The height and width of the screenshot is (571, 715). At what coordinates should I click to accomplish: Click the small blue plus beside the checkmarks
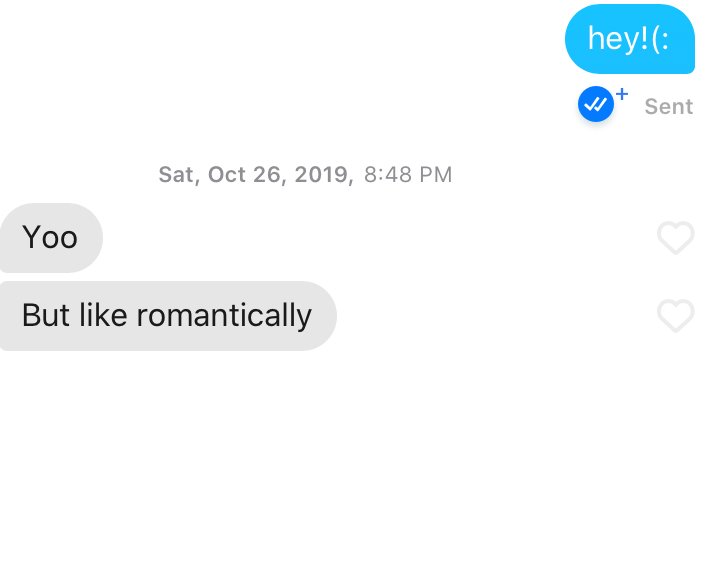click(x=622, y=94)
